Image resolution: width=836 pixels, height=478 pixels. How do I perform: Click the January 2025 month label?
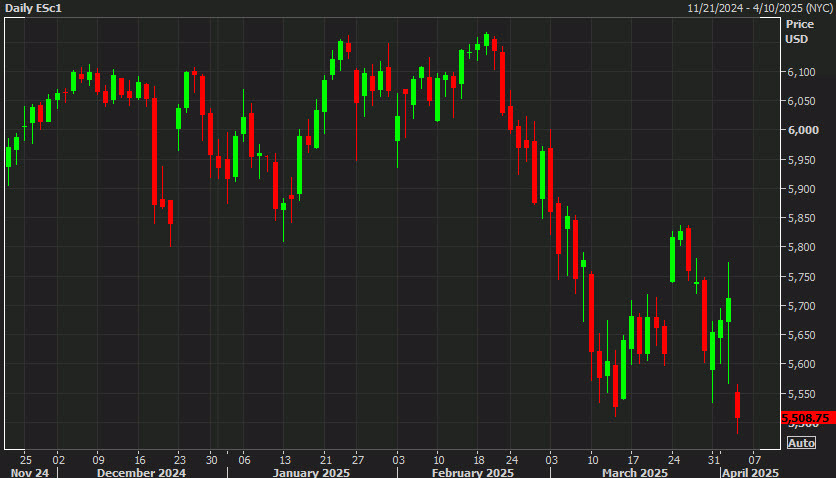pyautogui.click(x=311, y=473)
